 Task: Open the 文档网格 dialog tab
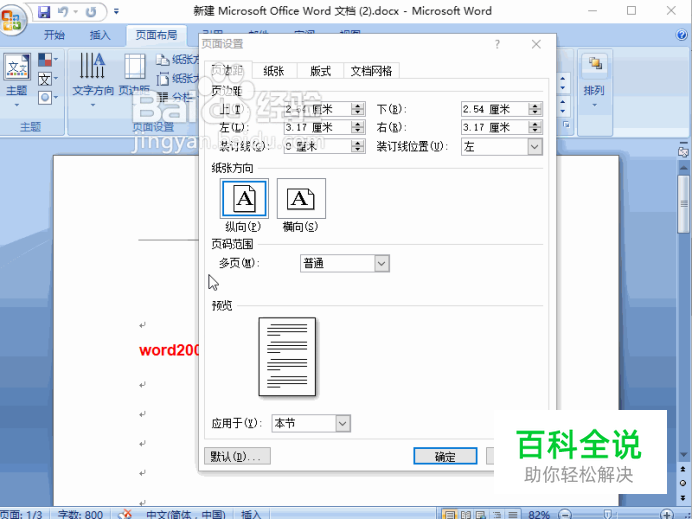pyautogui.click(x=372, y=71)
